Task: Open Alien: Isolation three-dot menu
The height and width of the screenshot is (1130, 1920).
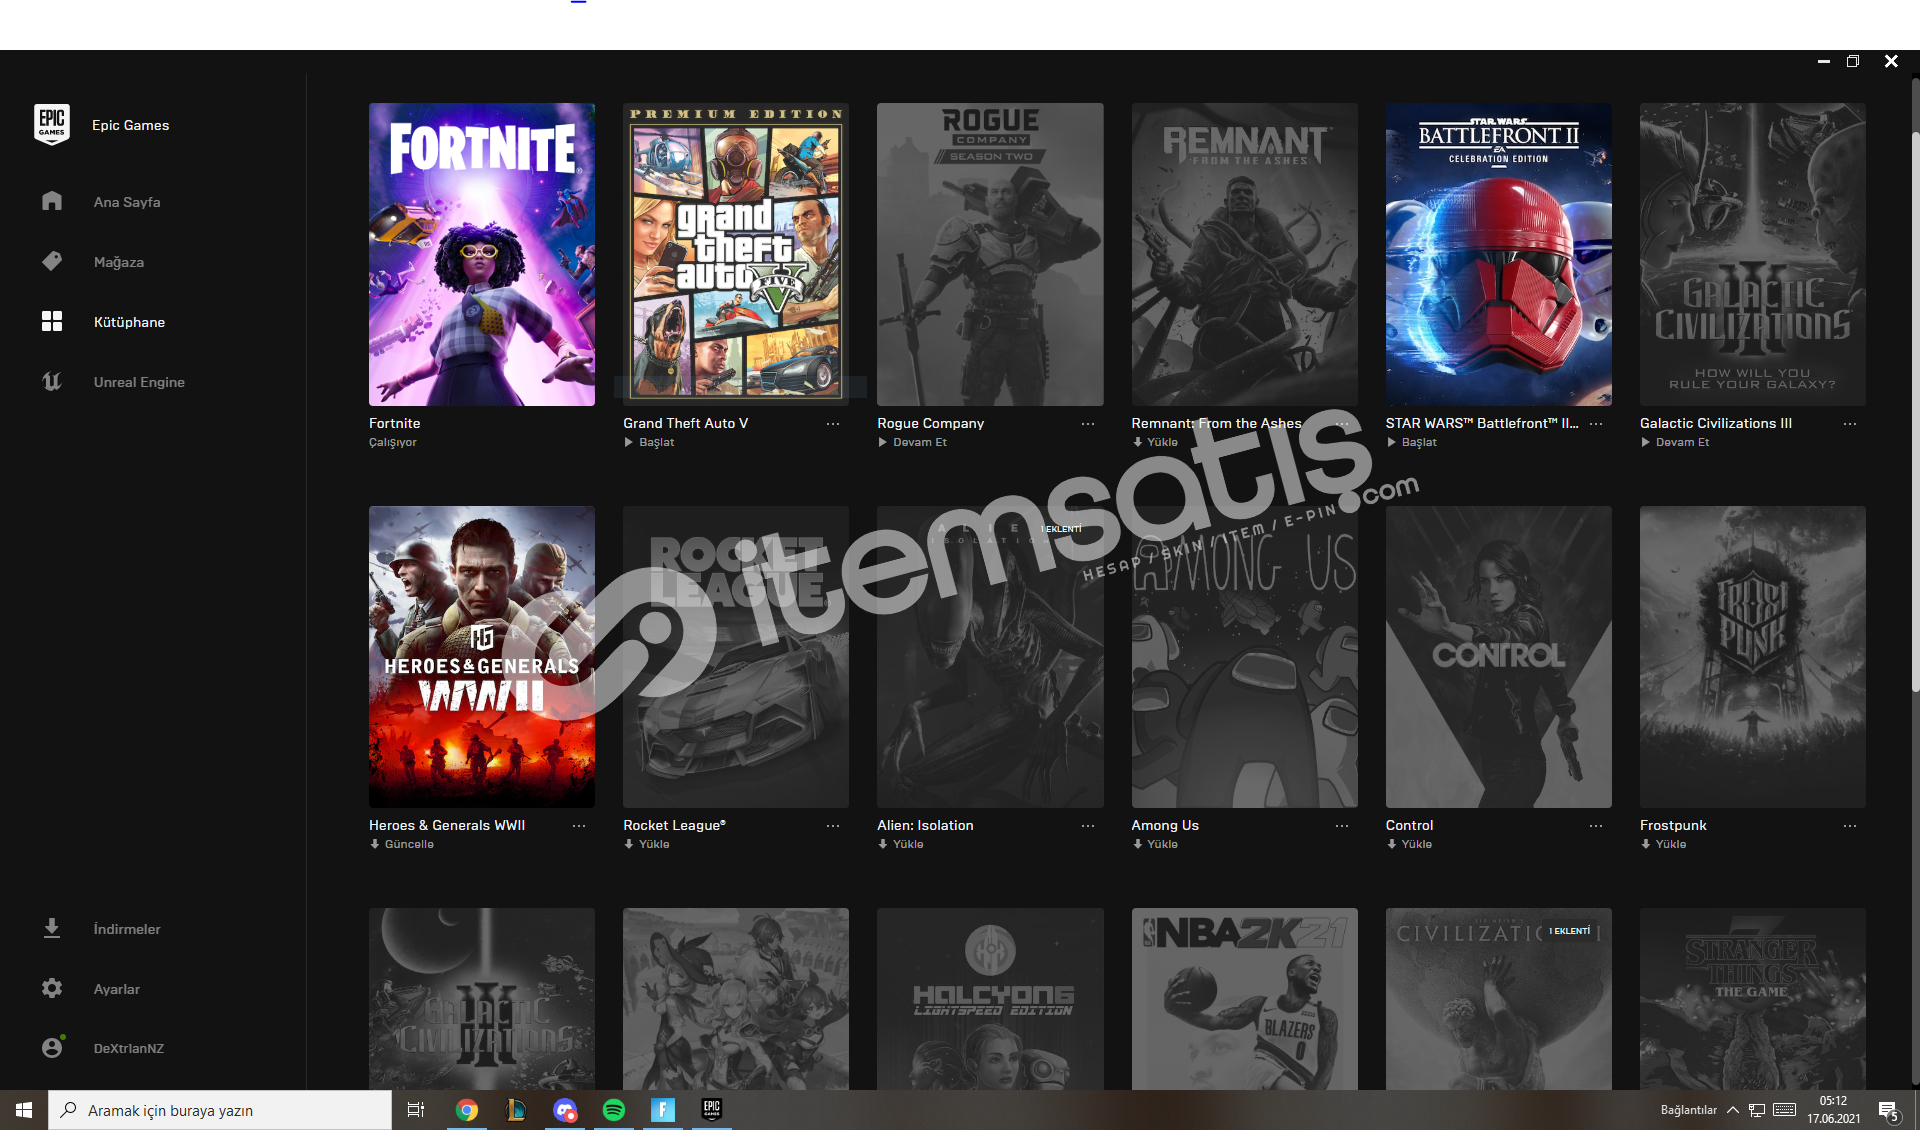Action: point(1087,826)
